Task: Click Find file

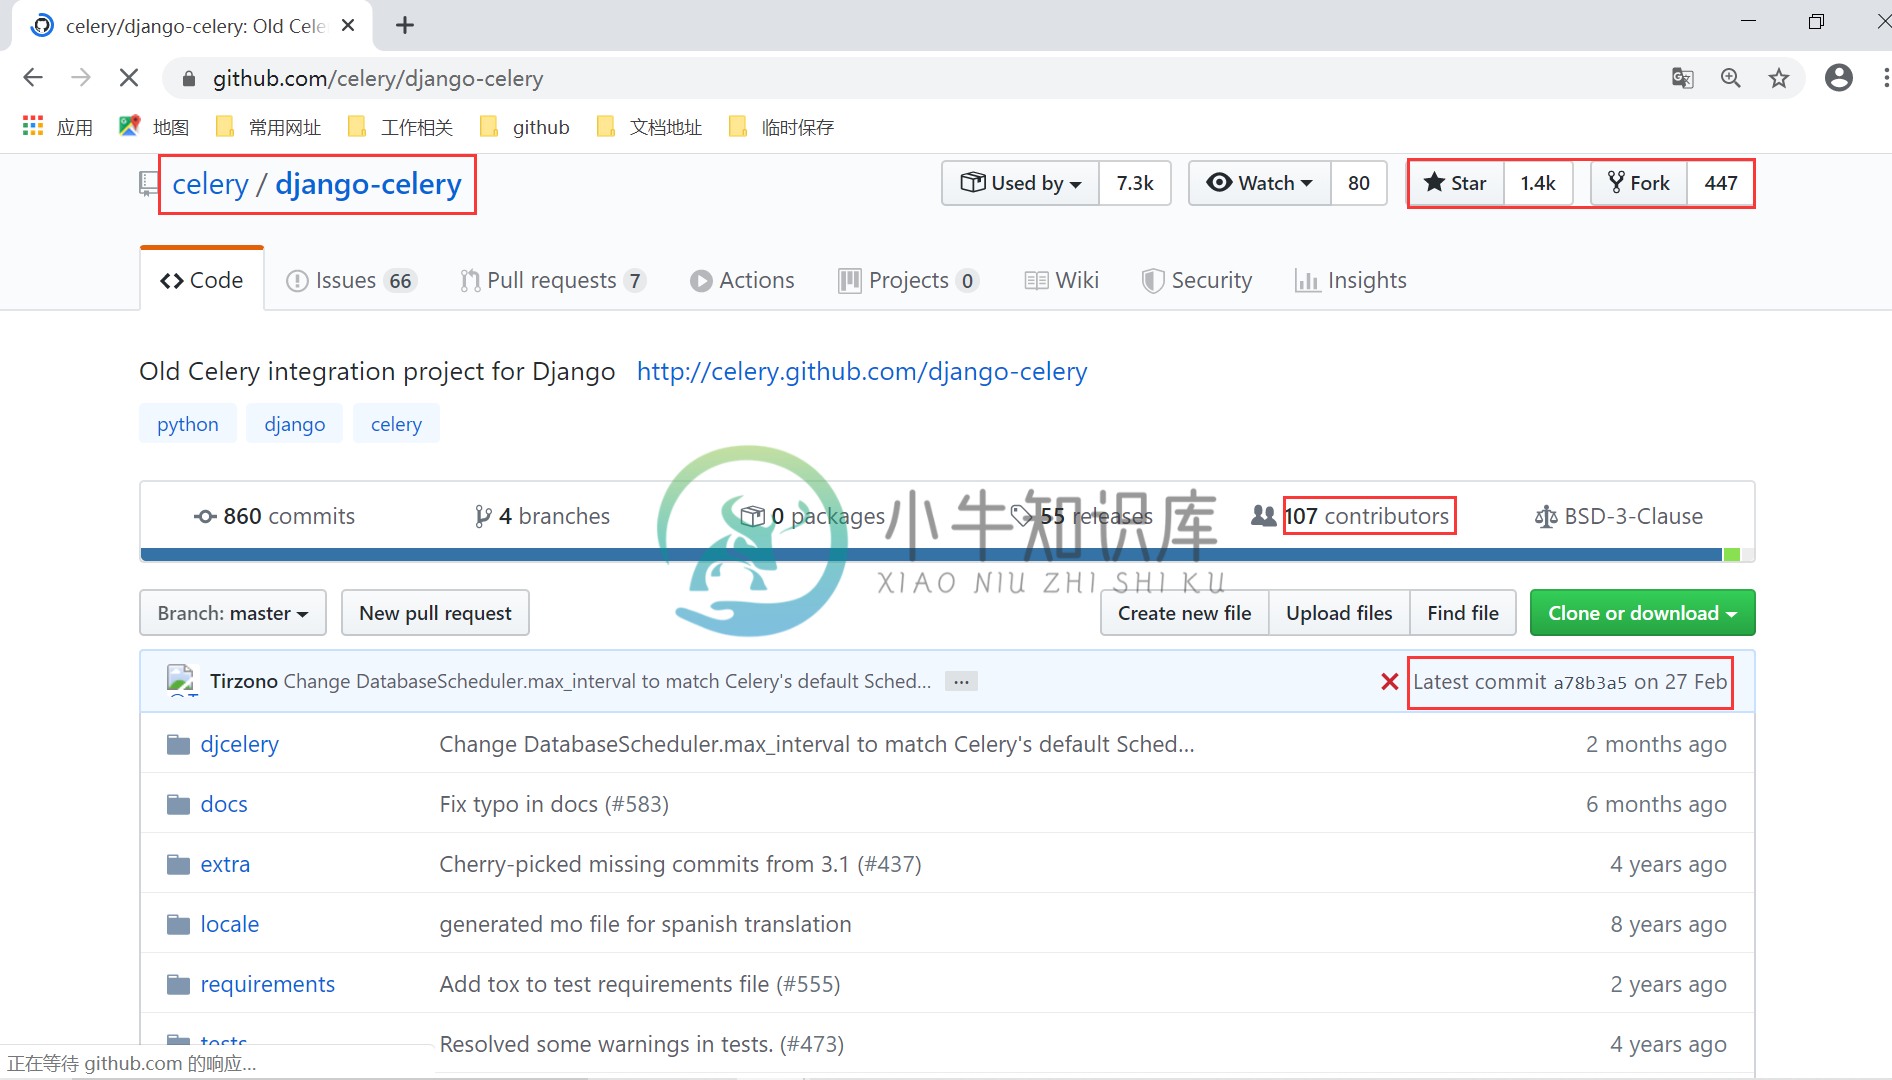Action: coord(1463,613)
